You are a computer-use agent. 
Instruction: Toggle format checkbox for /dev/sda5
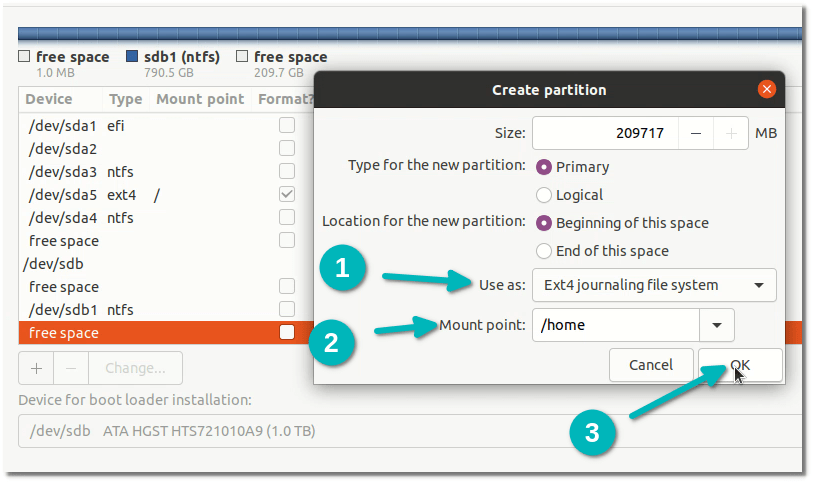click(x=287, y=194)
